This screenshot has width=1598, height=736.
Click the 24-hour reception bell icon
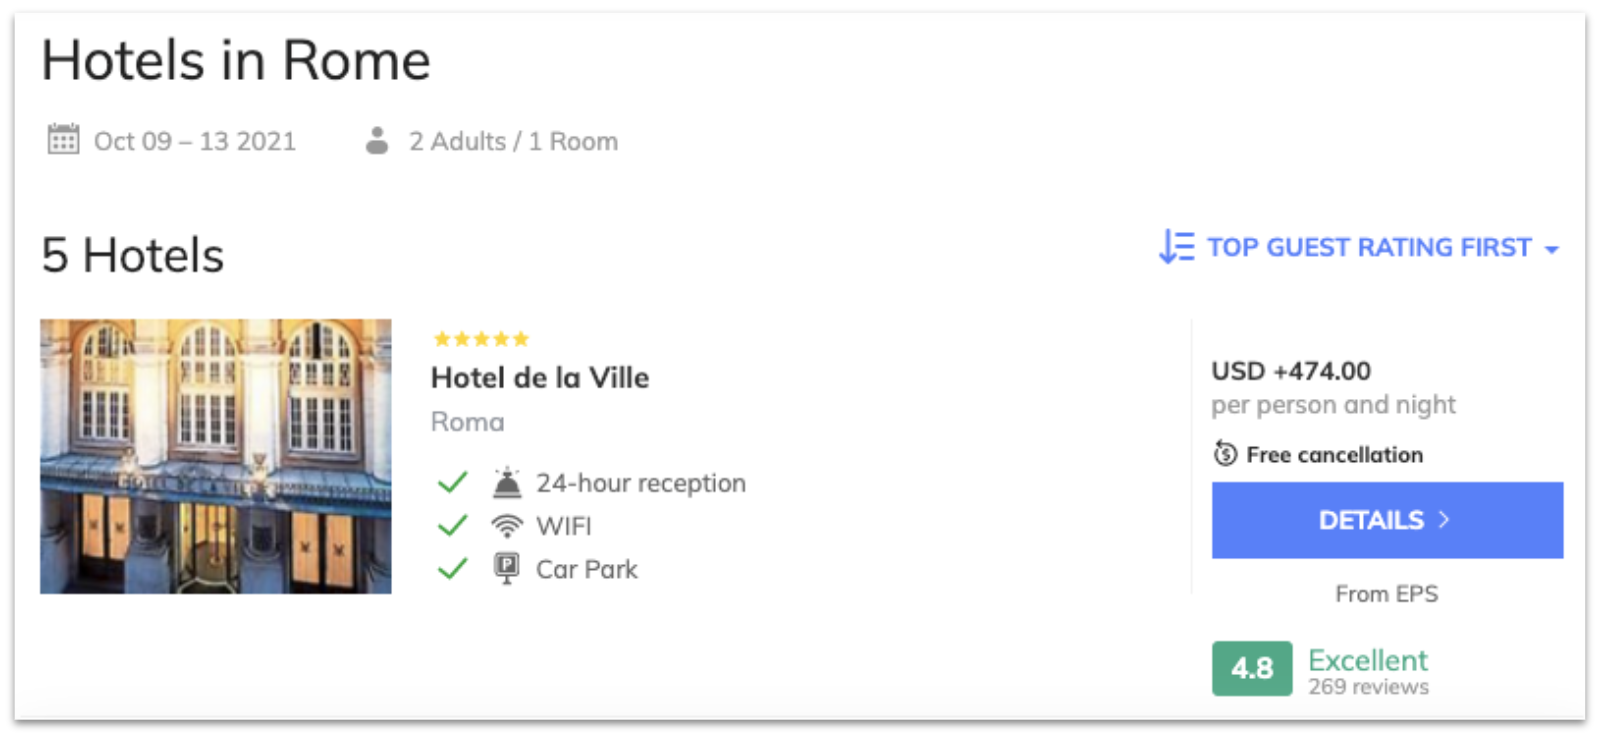(x=507, y=483)
